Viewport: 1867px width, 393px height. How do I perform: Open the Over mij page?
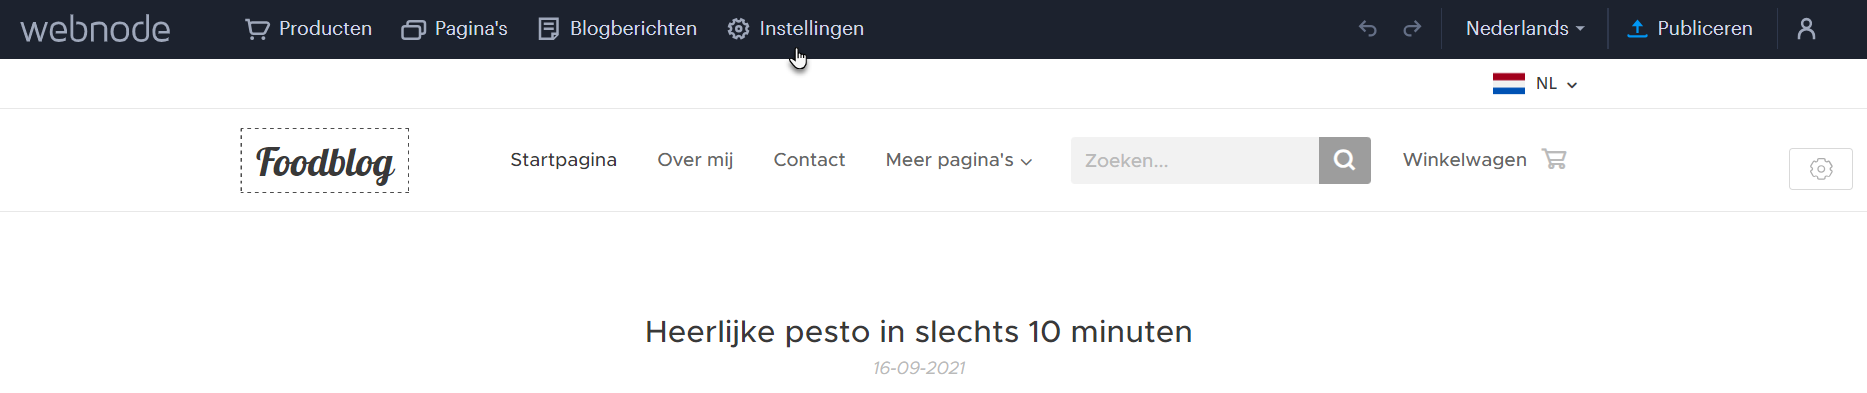(695, 160)
